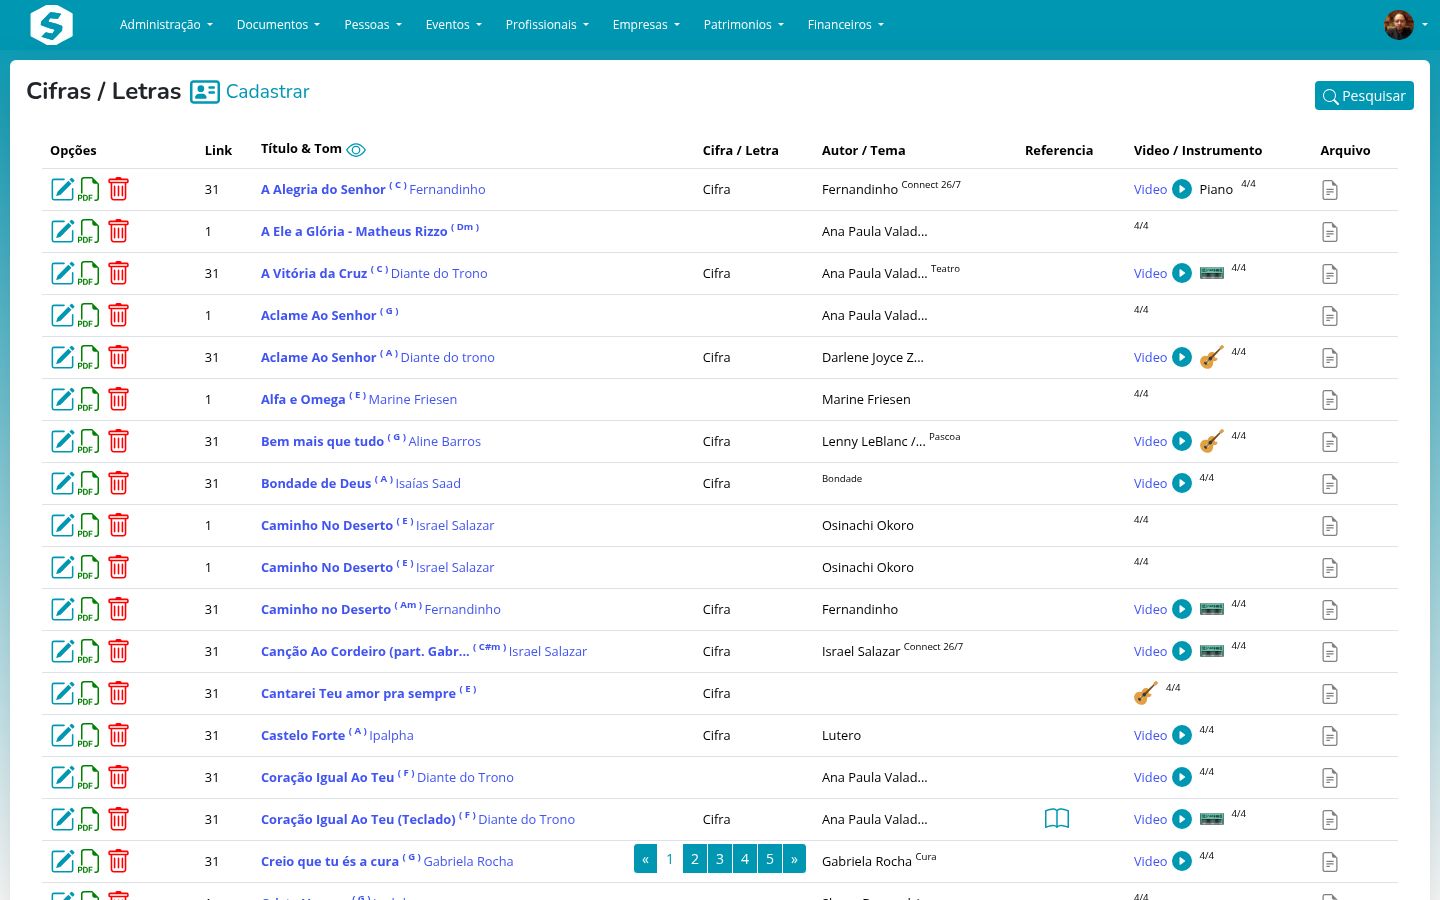Open the A Alegria do Senhor title link

click(323, 190)
